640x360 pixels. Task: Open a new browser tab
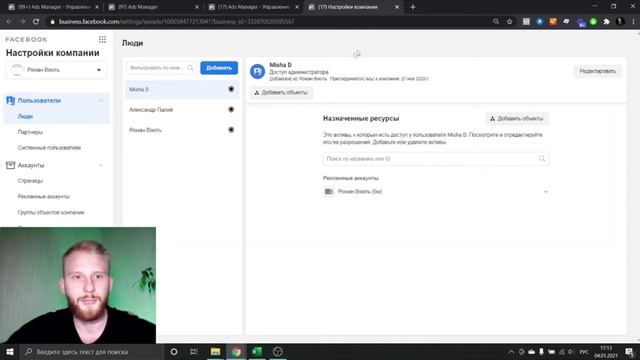[x=413, y=7]
